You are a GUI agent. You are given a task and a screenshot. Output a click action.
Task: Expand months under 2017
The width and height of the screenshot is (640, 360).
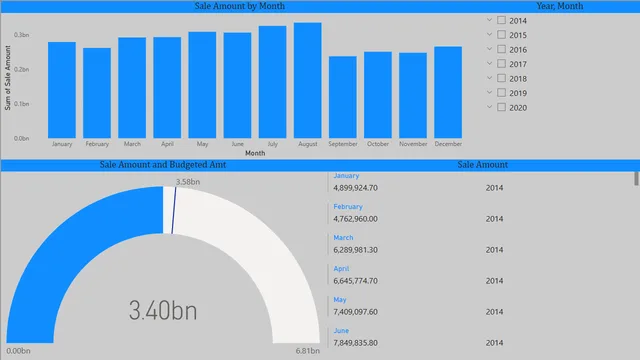coord(489,64)
